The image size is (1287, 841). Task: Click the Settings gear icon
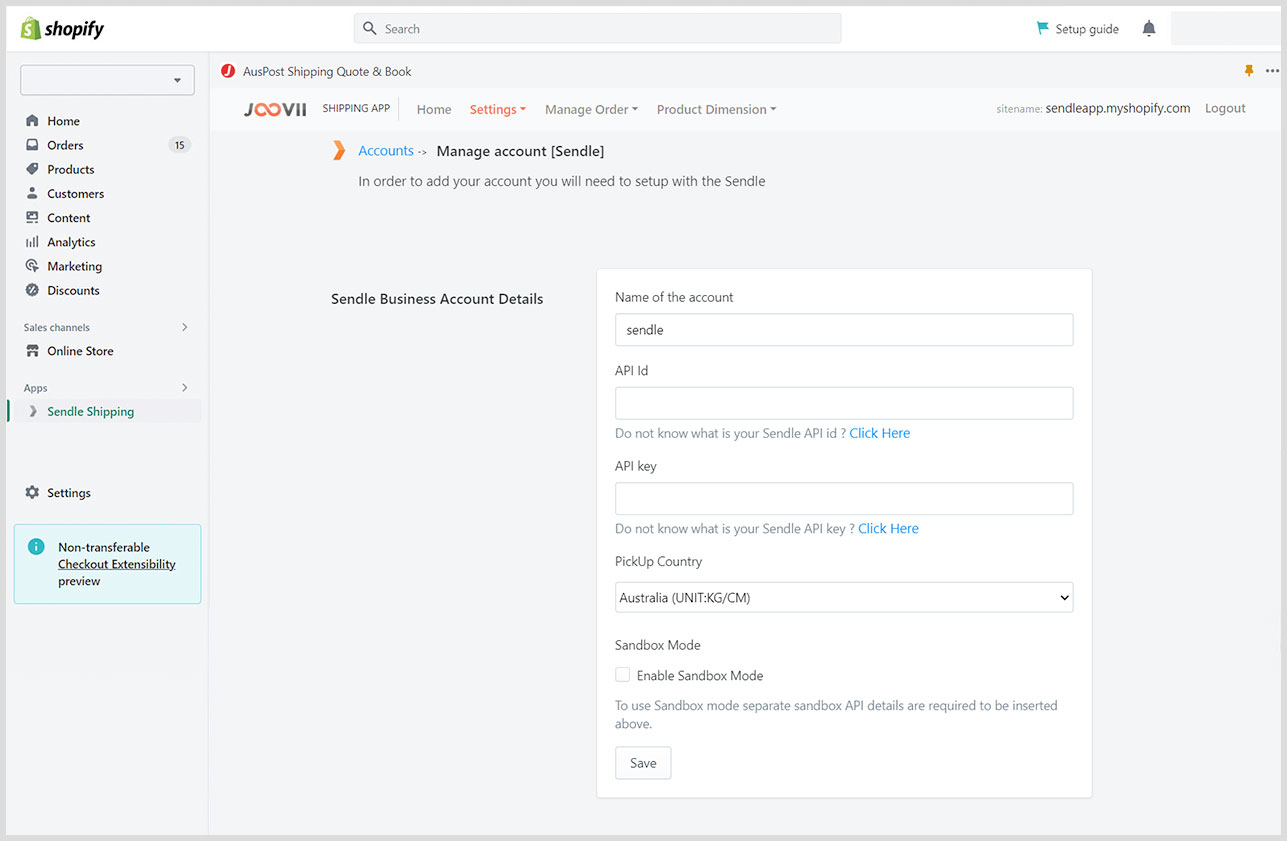click(32, 493)
